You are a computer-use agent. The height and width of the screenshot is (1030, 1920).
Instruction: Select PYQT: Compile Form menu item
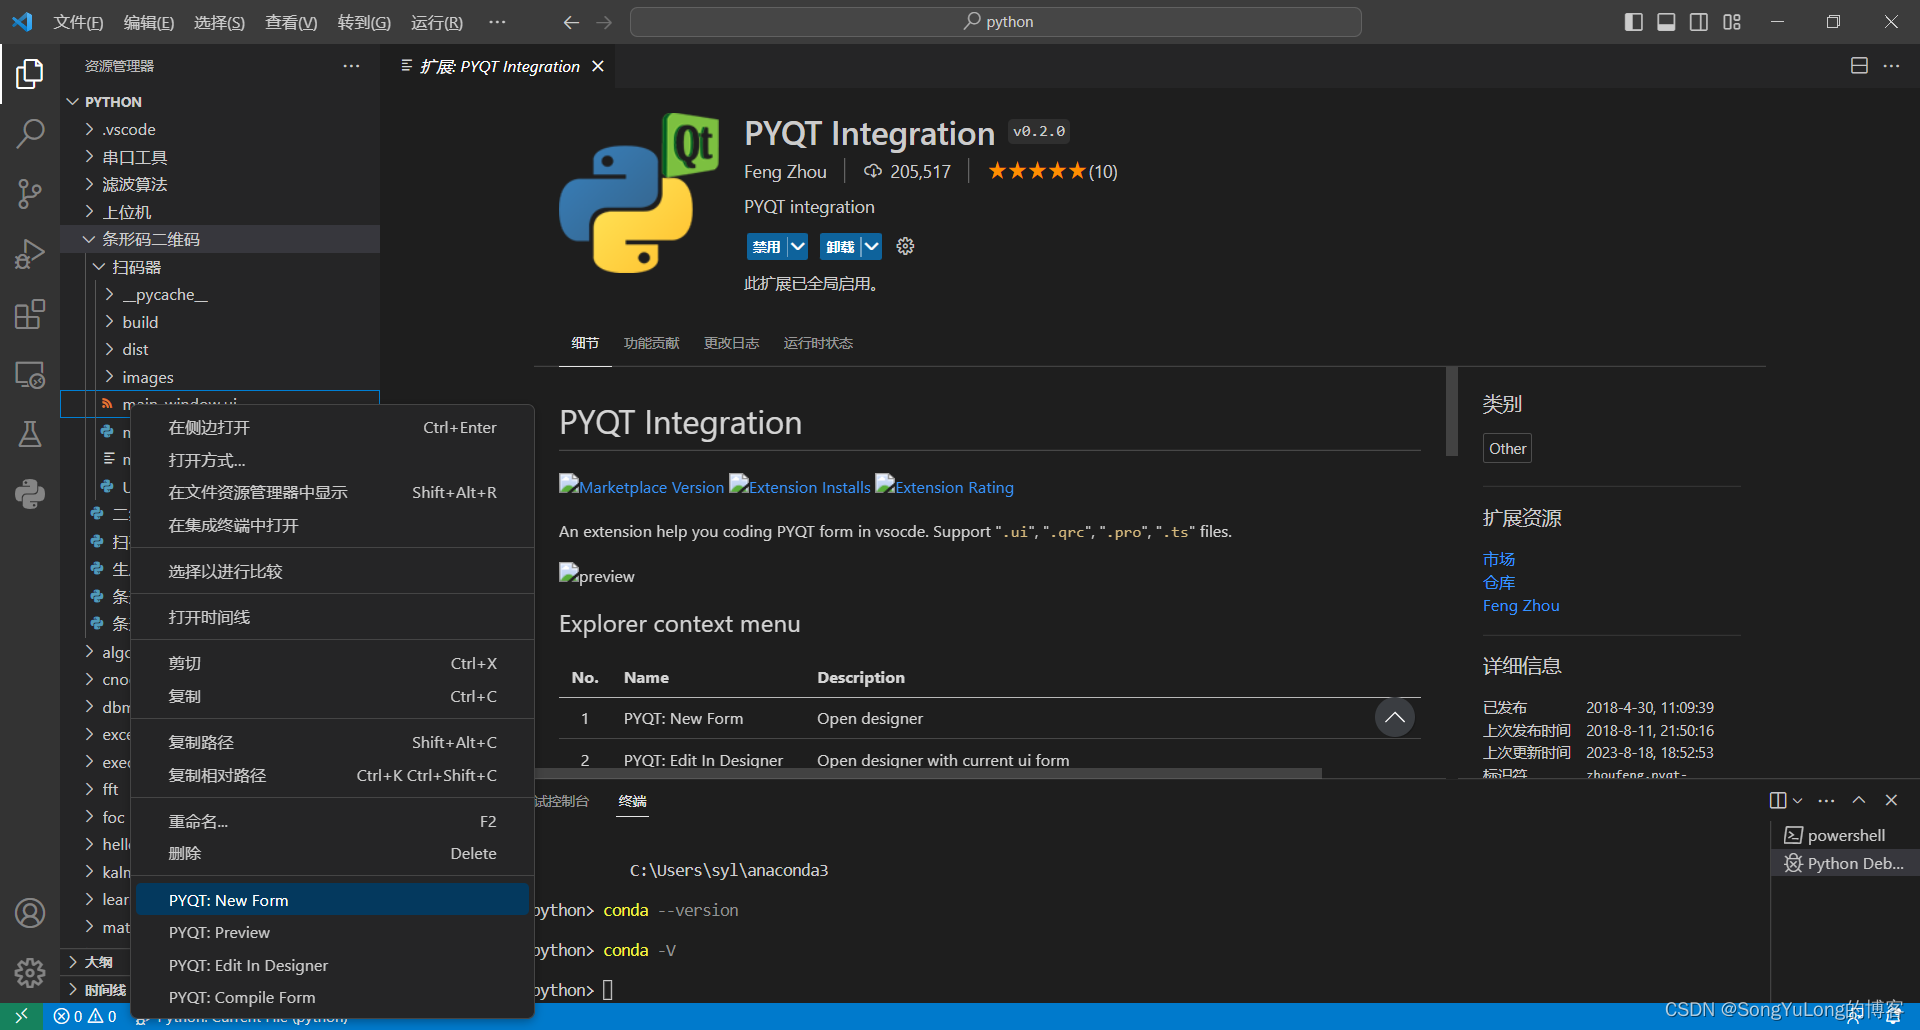click(x=332, y=997)
